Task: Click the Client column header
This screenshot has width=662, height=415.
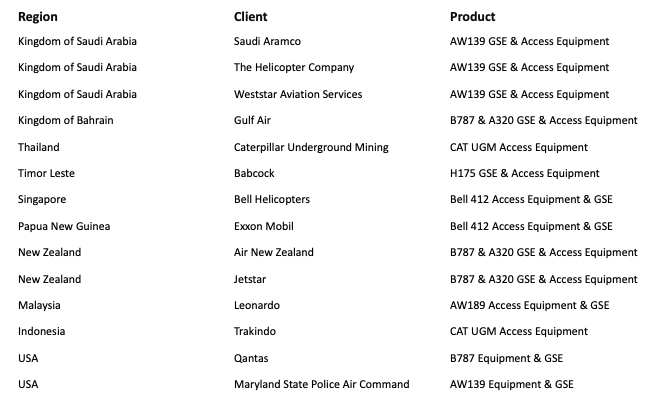Action: click(x=251, y=17)
